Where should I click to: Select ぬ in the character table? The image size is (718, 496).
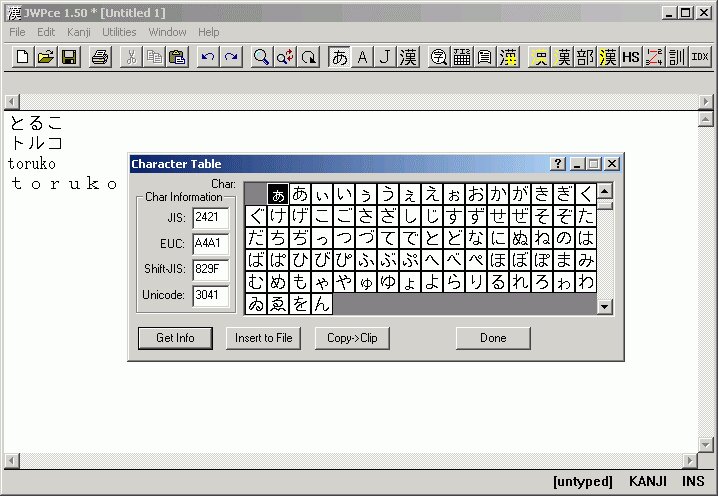(x=520, y=238)
